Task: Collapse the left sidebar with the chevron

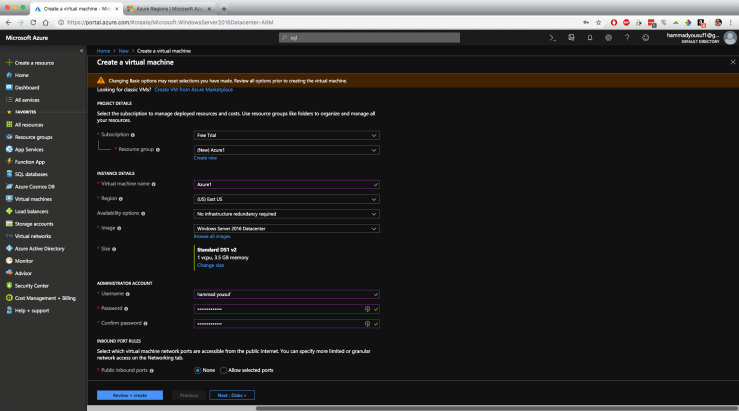Action: point(82,50)
